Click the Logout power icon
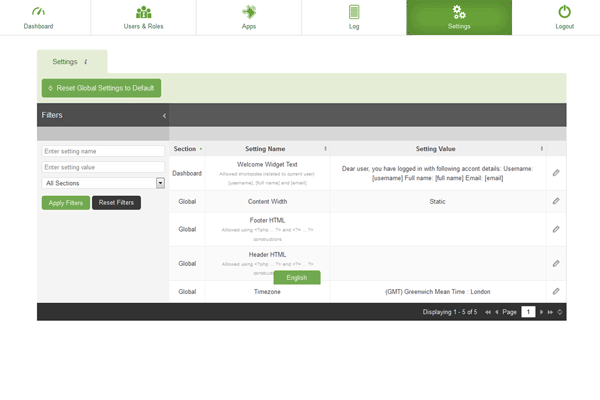Viewport: 600px width, 400px height. 564,13
